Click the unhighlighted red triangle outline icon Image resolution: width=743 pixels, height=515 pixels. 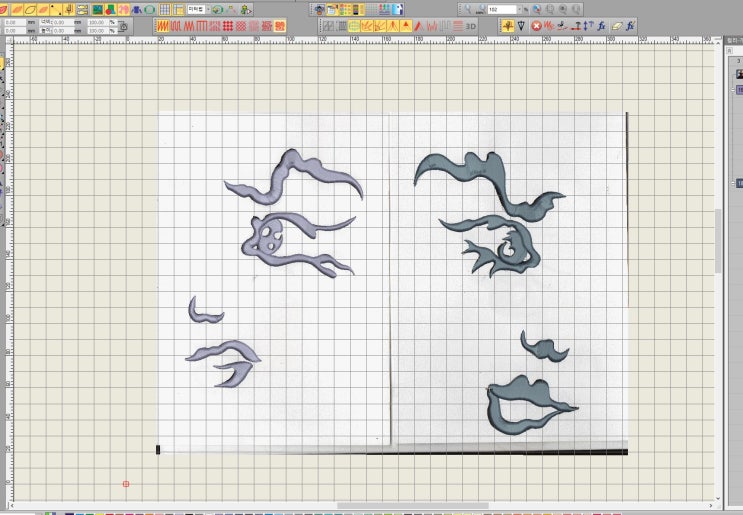[418, 26]
